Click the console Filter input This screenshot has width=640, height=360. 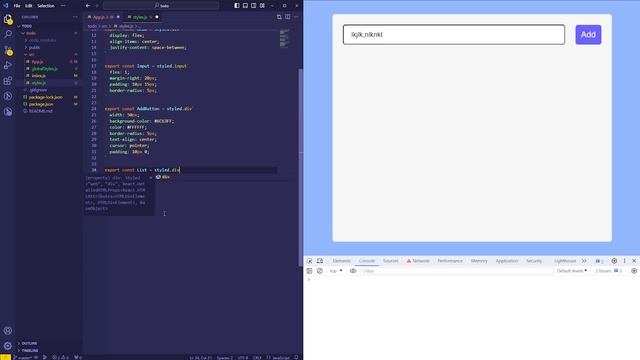click(456, 271)
